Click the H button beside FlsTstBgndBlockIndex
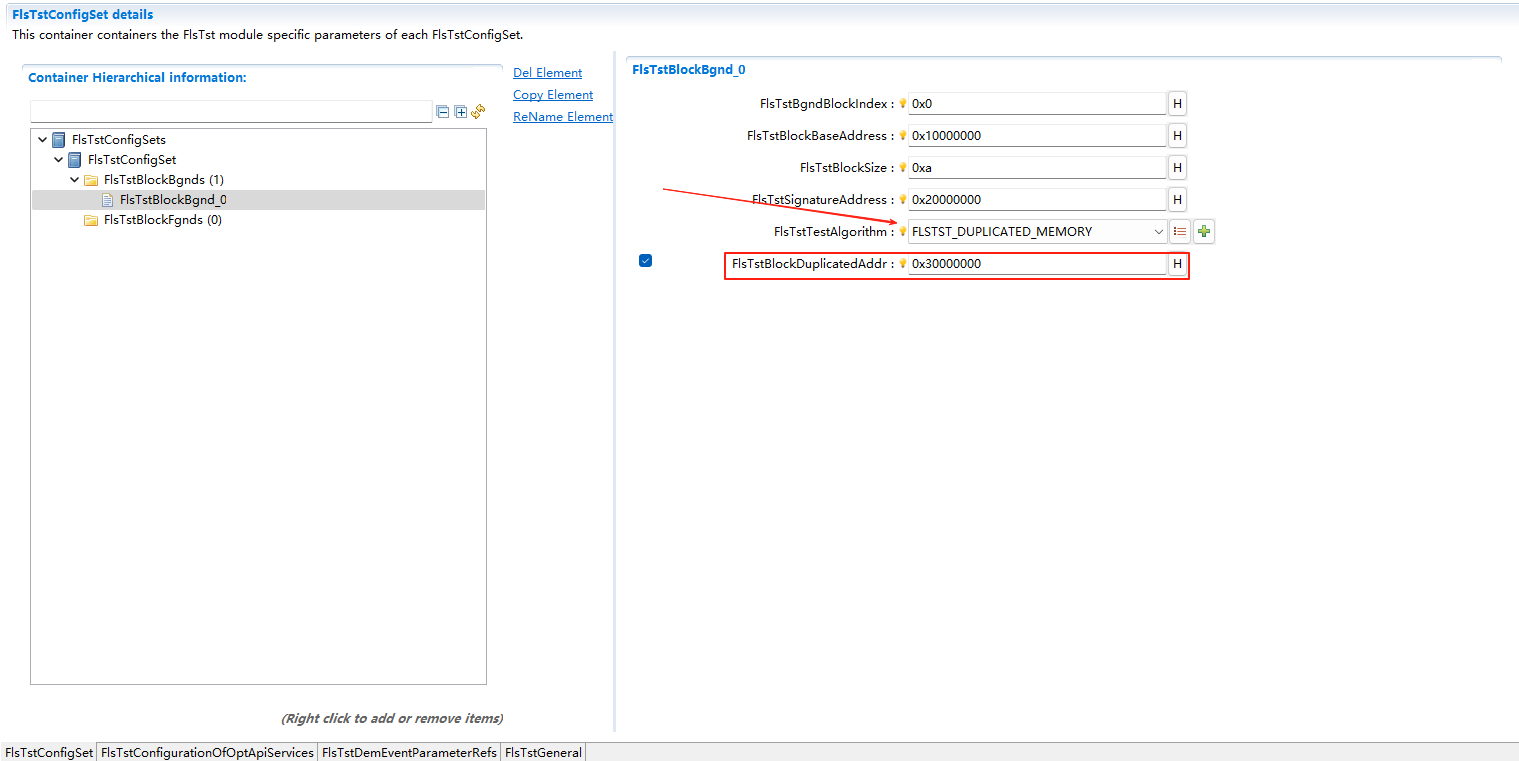The width and height of the screenshot is (1519, 761). pos(1177,103)
